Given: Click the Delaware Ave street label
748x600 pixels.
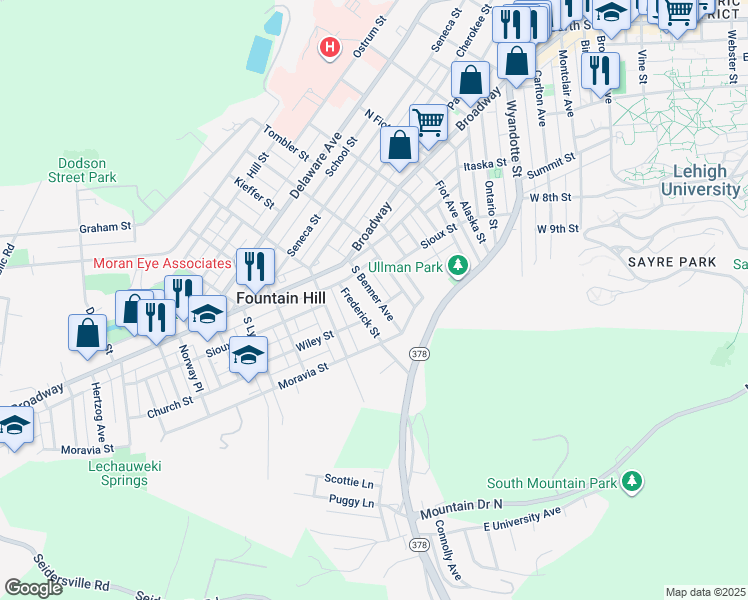Looking at the screenshot, I should [316, 166].
